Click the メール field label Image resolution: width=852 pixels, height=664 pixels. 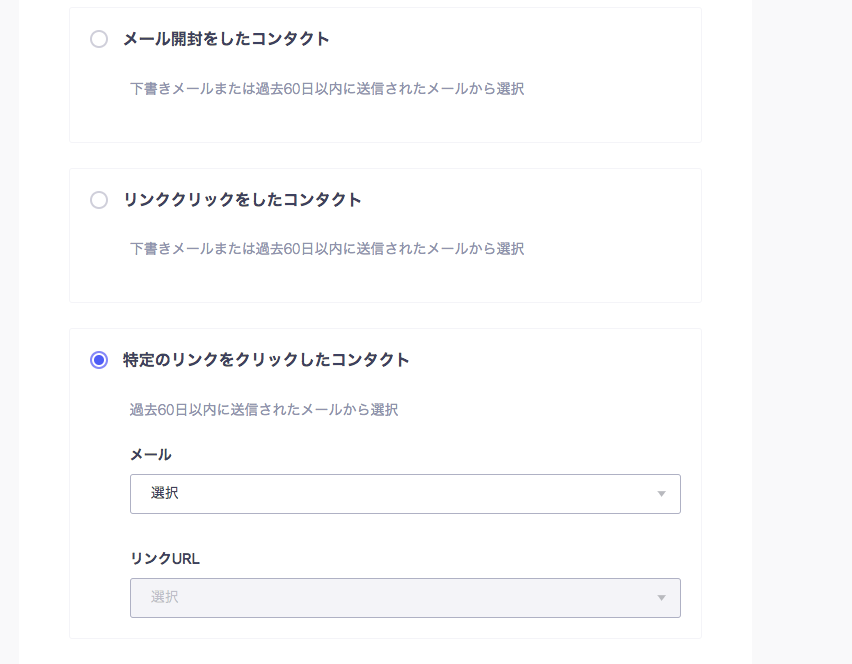(x=151, y=455)
